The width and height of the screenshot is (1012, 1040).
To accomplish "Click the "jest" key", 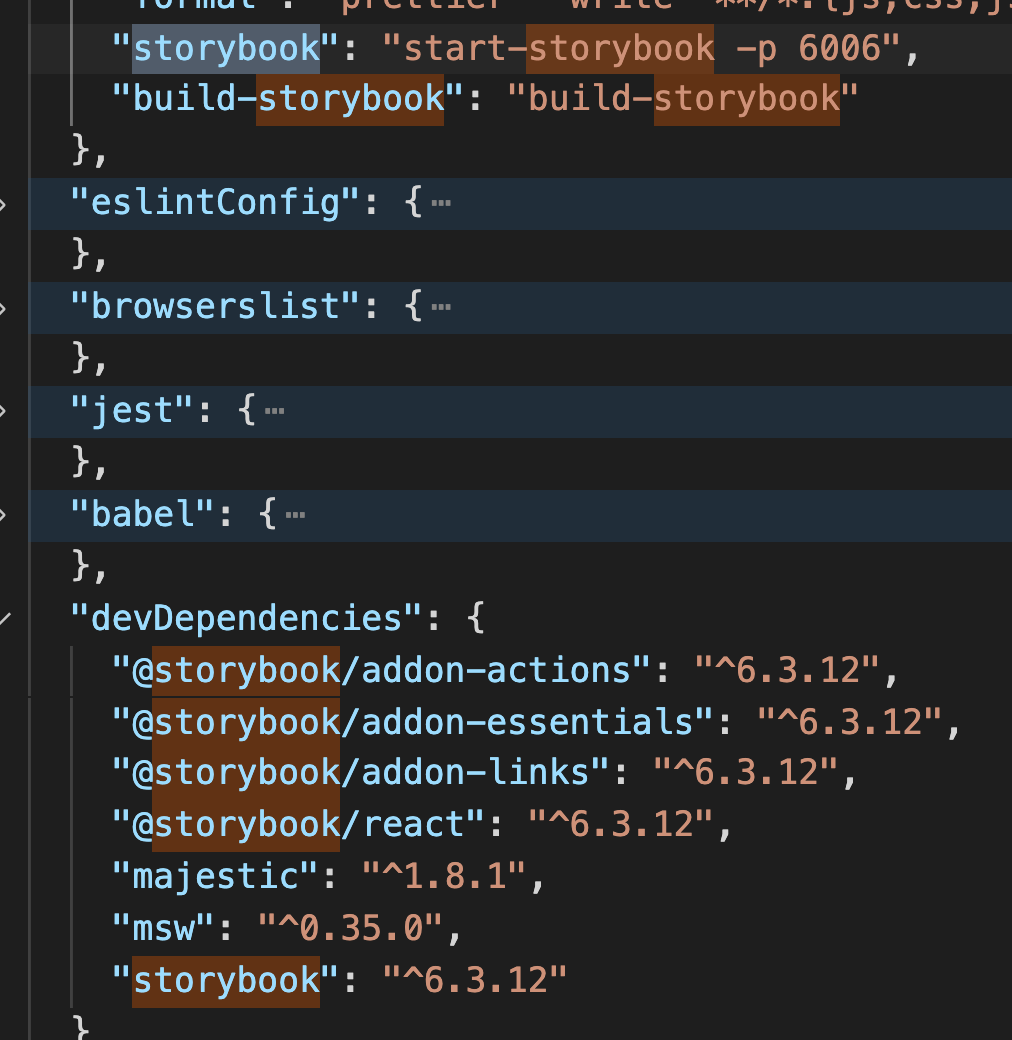I will [x=132, y=411].
